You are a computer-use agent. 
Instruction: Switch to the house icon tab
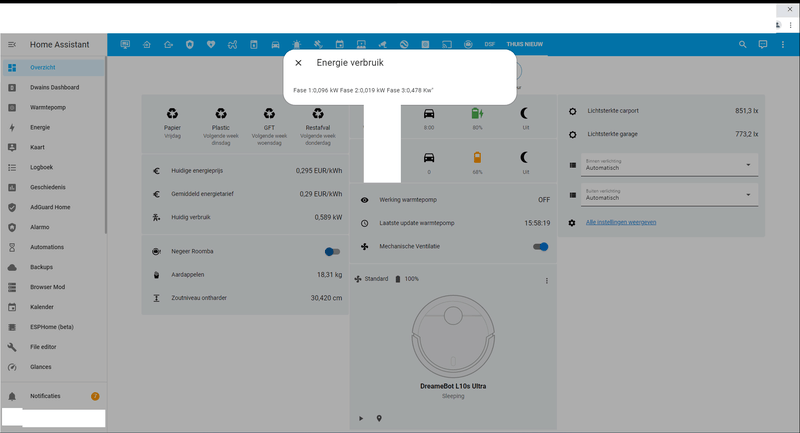click(x=146, y=44)
